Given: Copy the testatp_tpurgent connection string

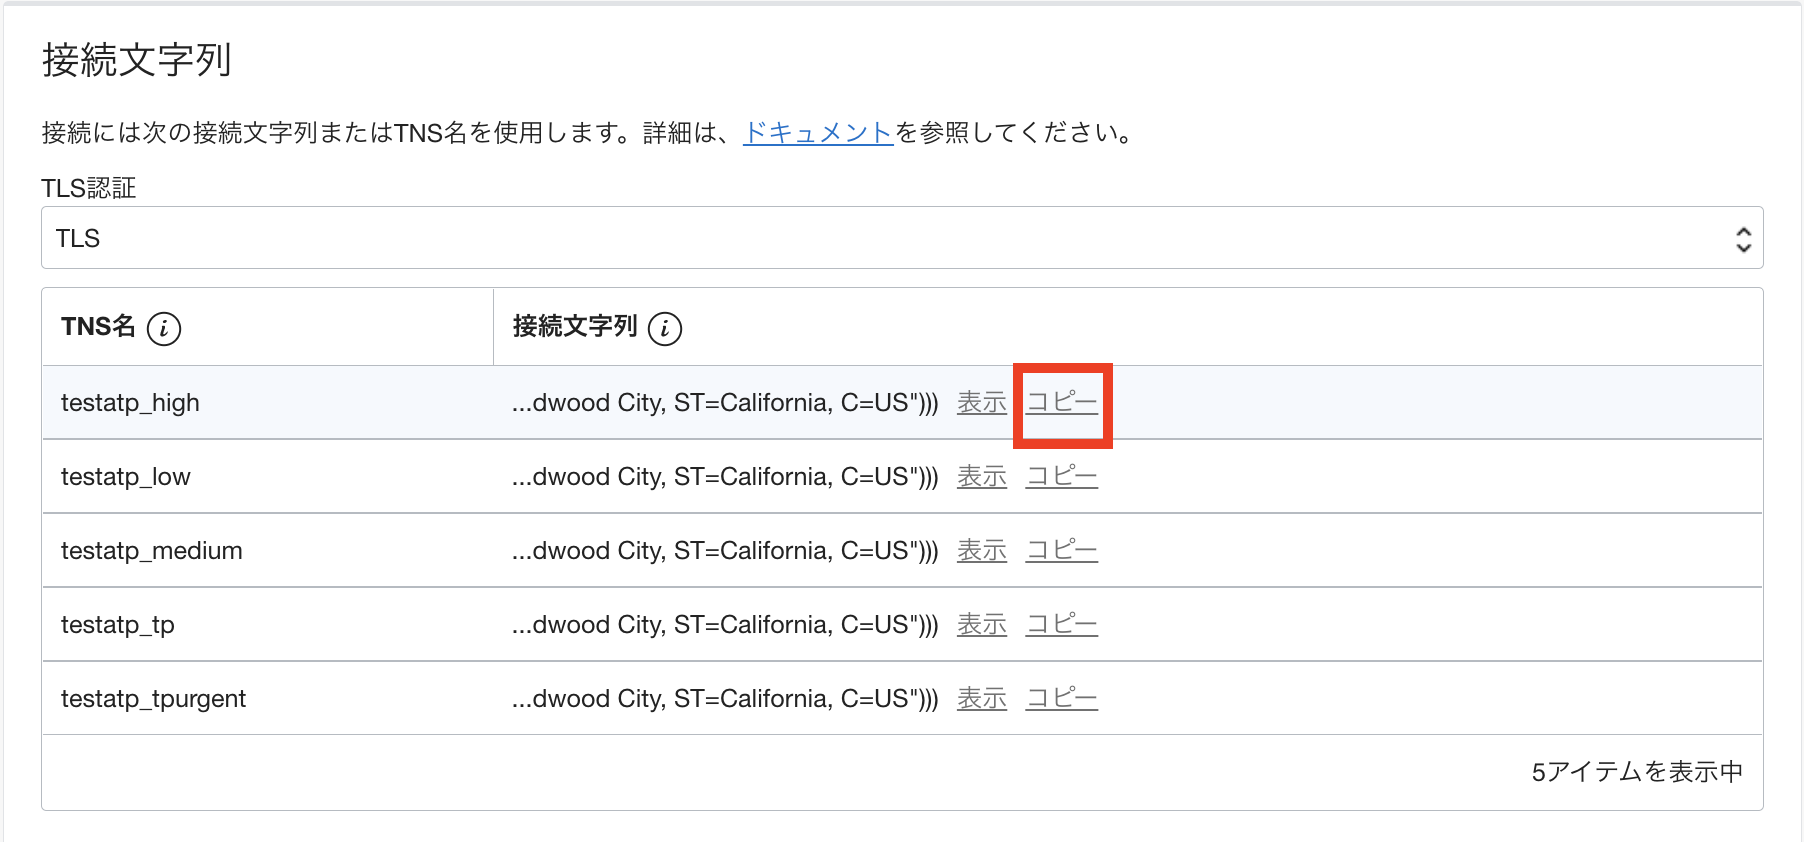Looking at the screenshot, I should (x=1062, y=698).
